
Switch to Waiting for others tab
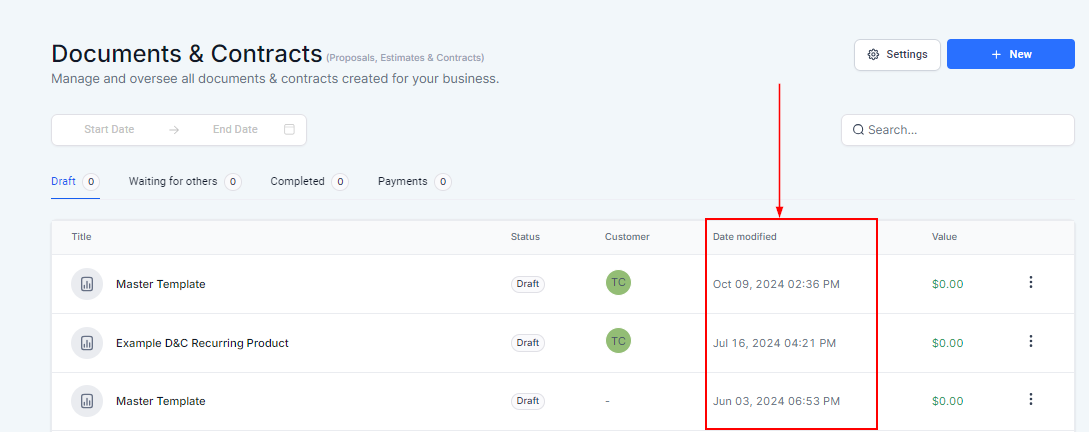point(185,182)
